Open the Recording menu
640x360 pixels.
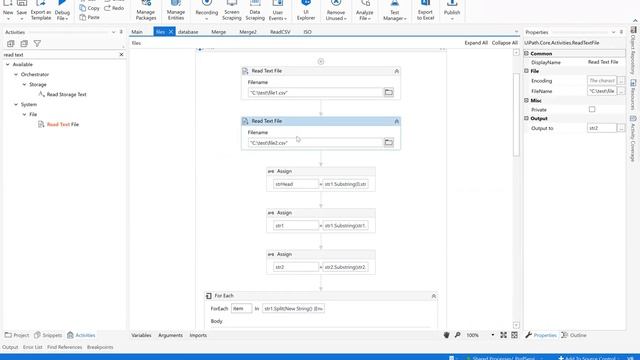207,11
